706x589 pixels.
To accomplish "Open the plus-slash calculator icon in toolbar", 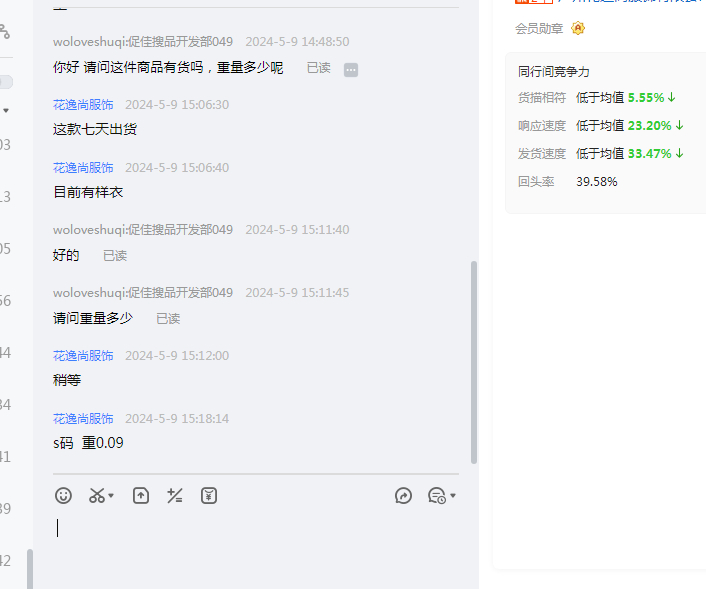I will pos(174,495).
